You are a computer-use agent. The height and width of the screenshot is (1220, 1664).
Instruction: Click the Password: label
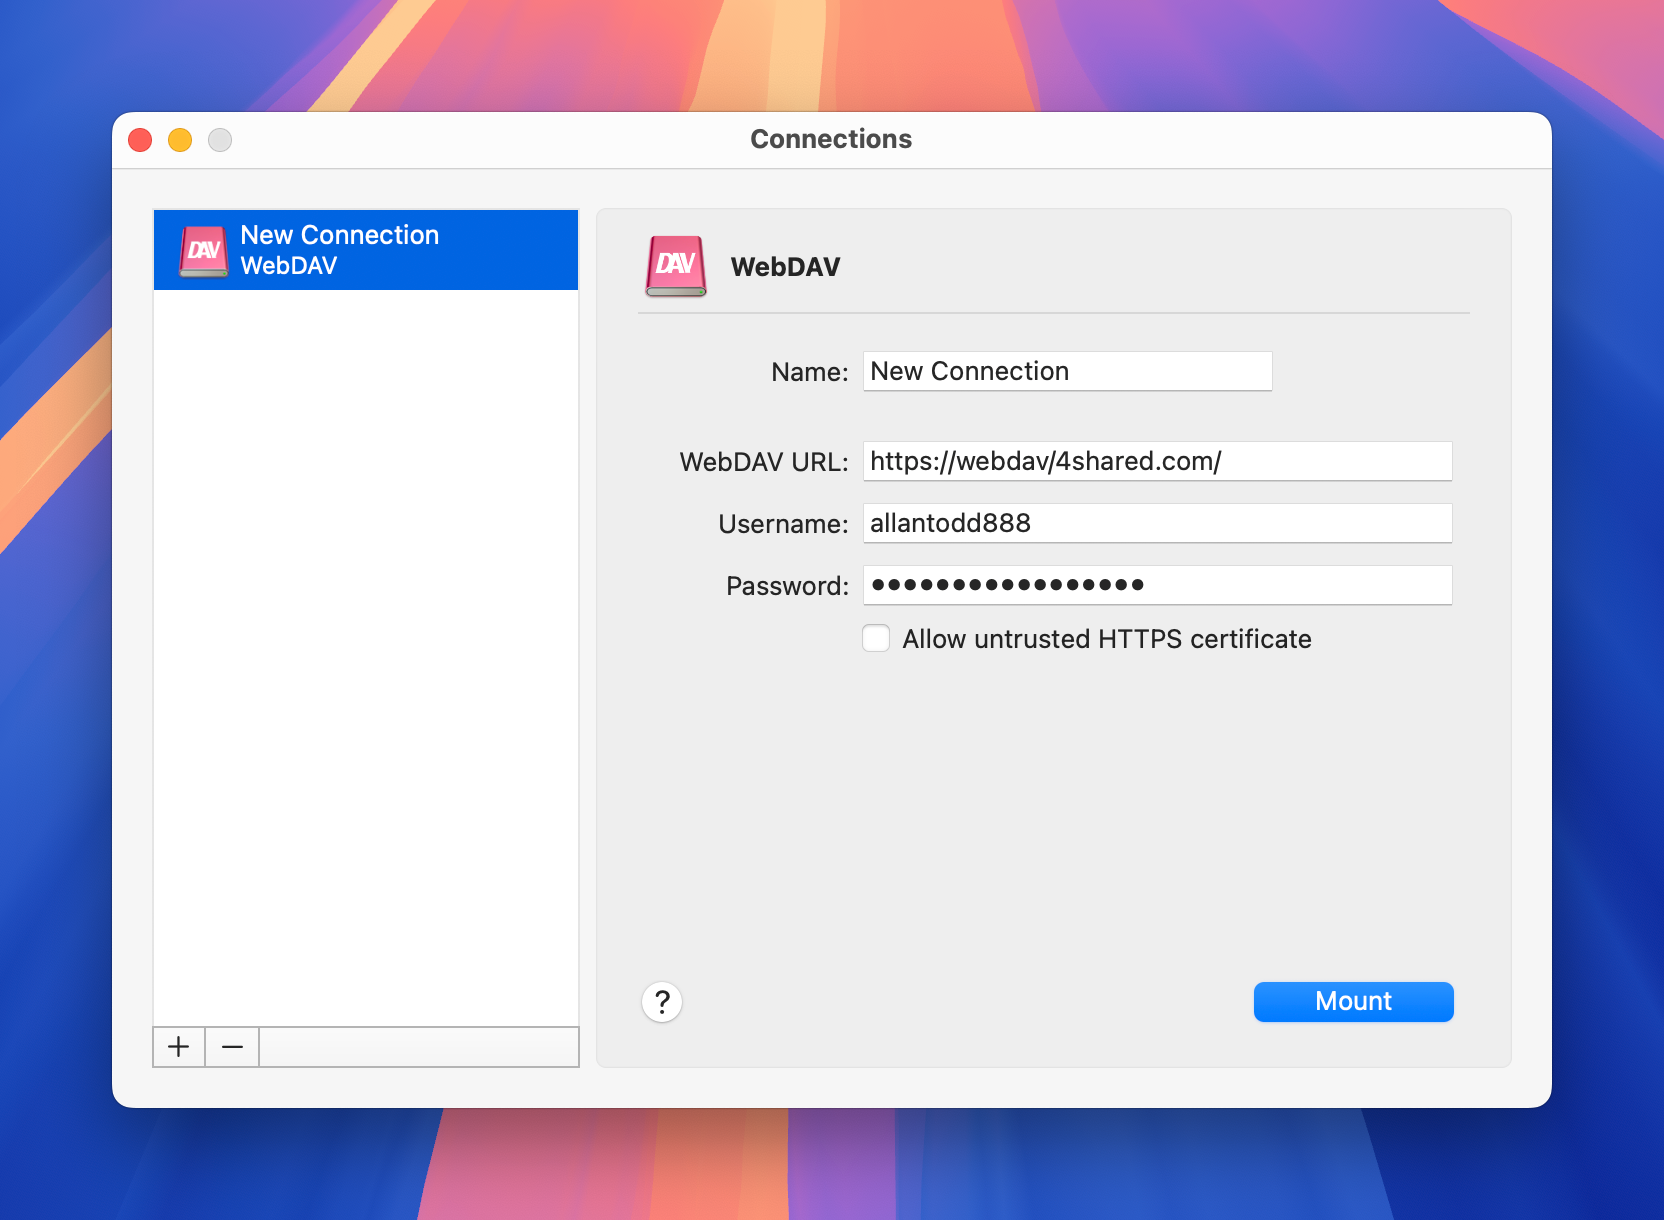pos(787,586)
